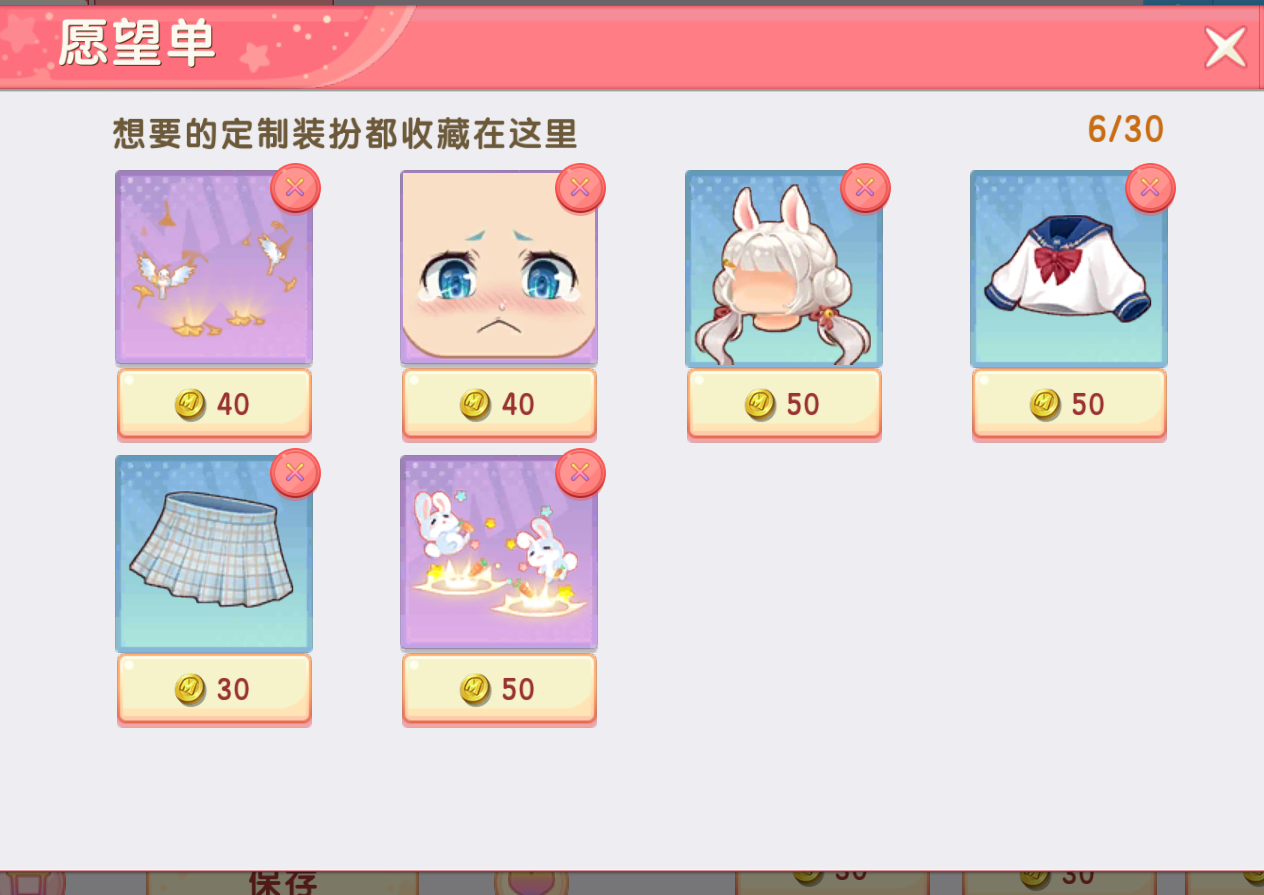Click the 保存 button behind the dialog
The height and width of the screenshot is (895, 1264).
(282, 882)
